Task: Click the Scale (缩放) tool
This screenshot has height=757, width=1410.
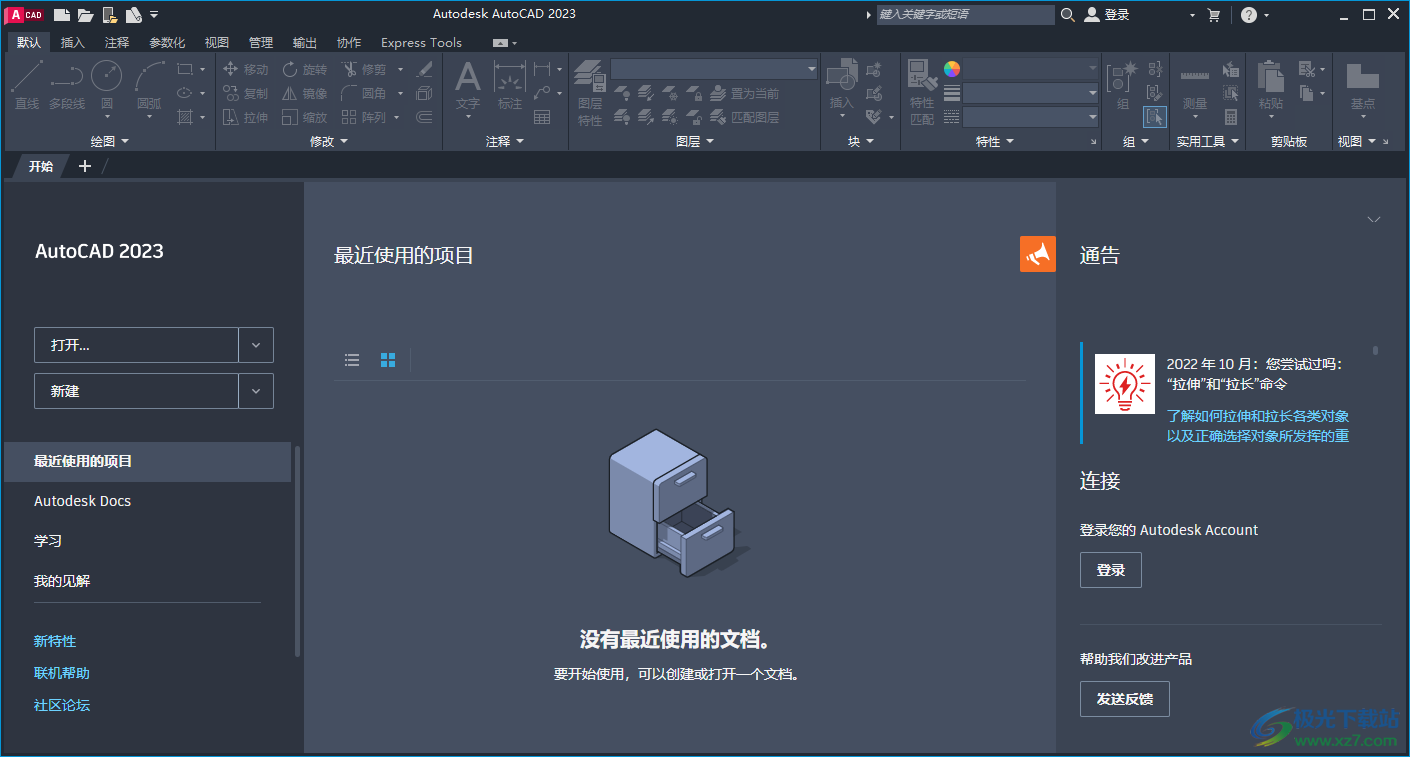Action: point(304,117)
